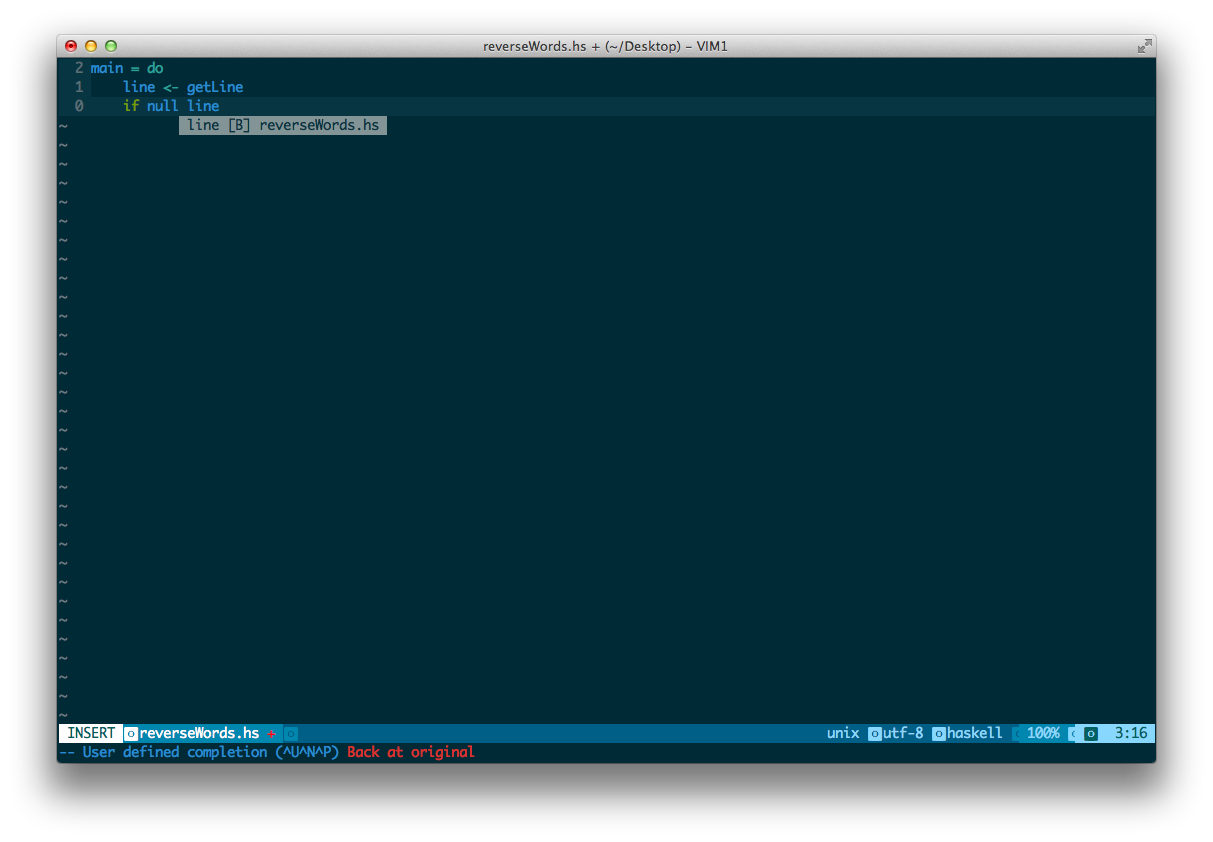
Task: Click the 'if' keyword
Action: click(x=131, y=106)
